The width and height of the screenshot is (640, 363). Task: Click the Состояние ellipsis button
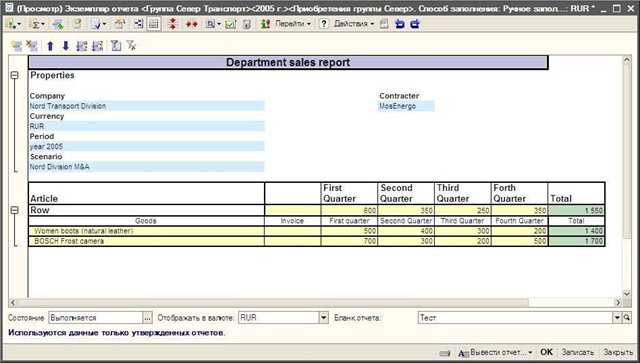[x=147, y=318]
